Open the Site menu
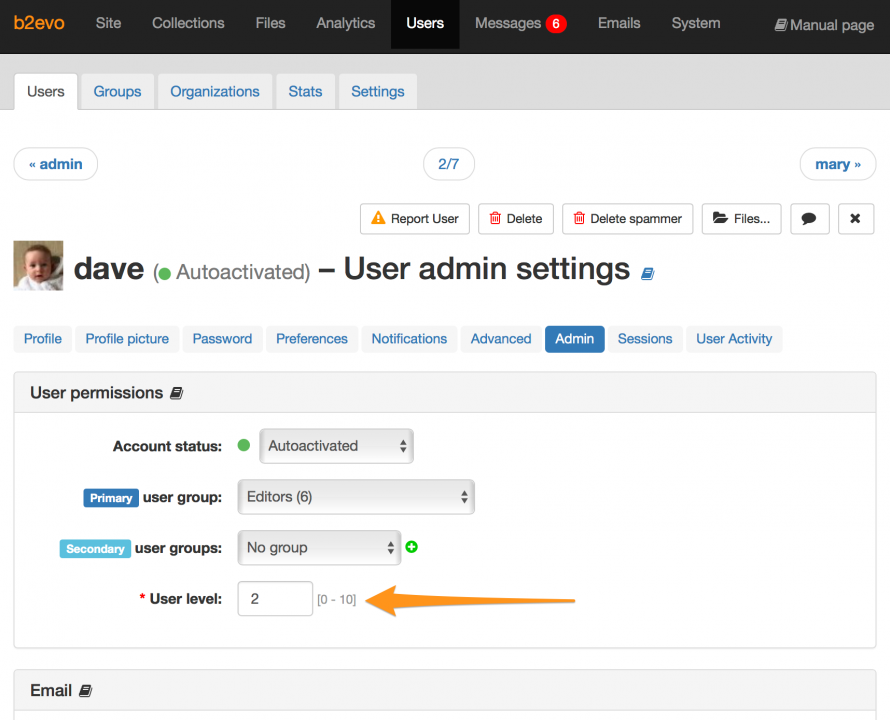 pyautogui.click(x=108, y=23)
